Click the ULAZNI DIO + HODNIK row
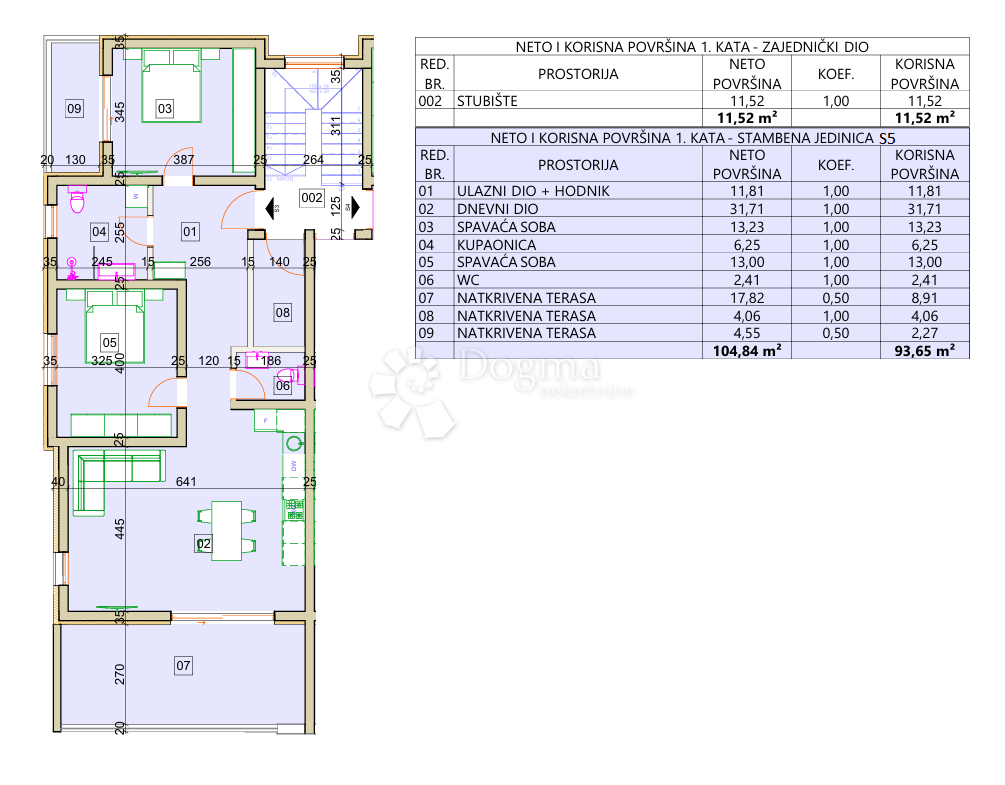The height and width of the screenshot is (785, 1005). pyautogui.click(x=691, y=190)
